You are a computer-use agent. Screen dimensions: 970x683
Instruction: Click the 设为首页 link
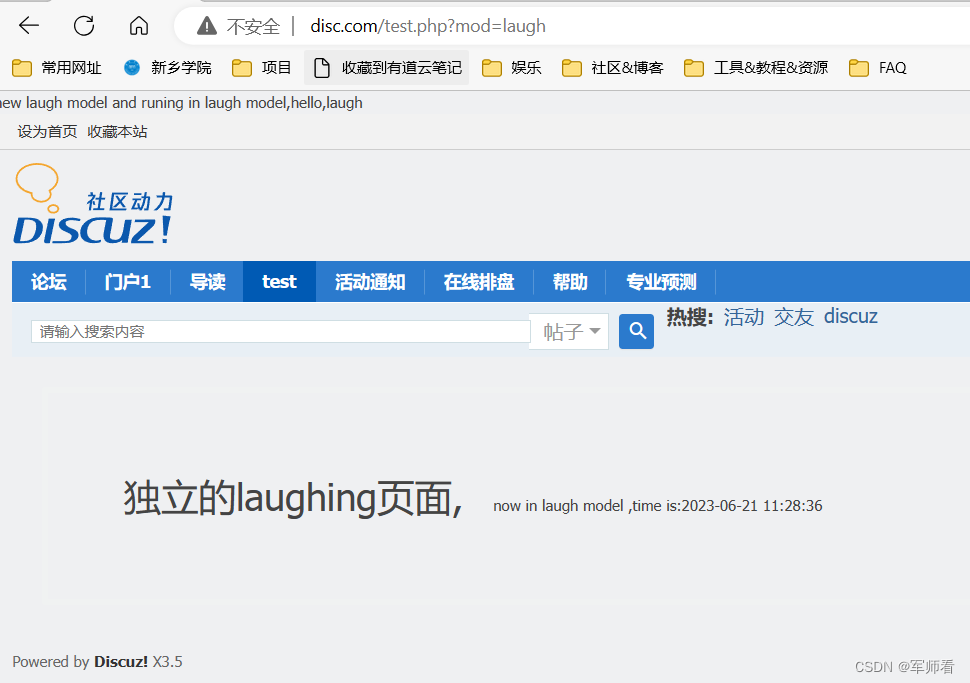pyautogui.click(x=47, y=130)
